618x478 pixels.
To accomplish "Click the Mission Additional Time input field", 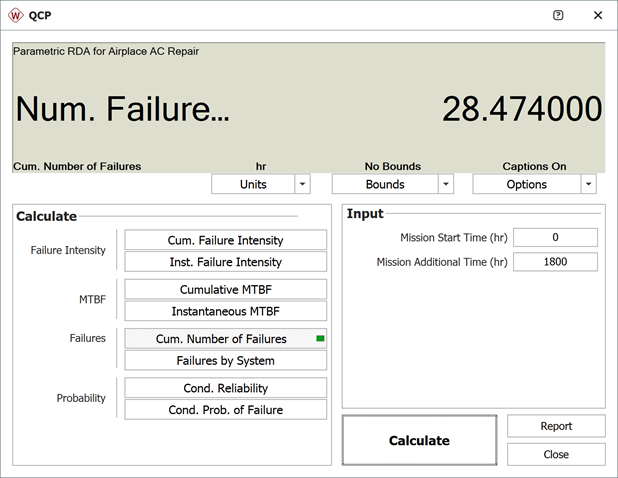I will tap(555, 262).
